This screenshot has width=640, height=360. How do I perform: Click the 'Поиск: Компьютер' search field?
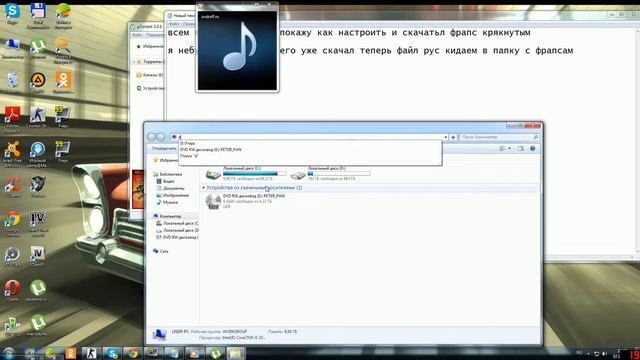[499, 137]
